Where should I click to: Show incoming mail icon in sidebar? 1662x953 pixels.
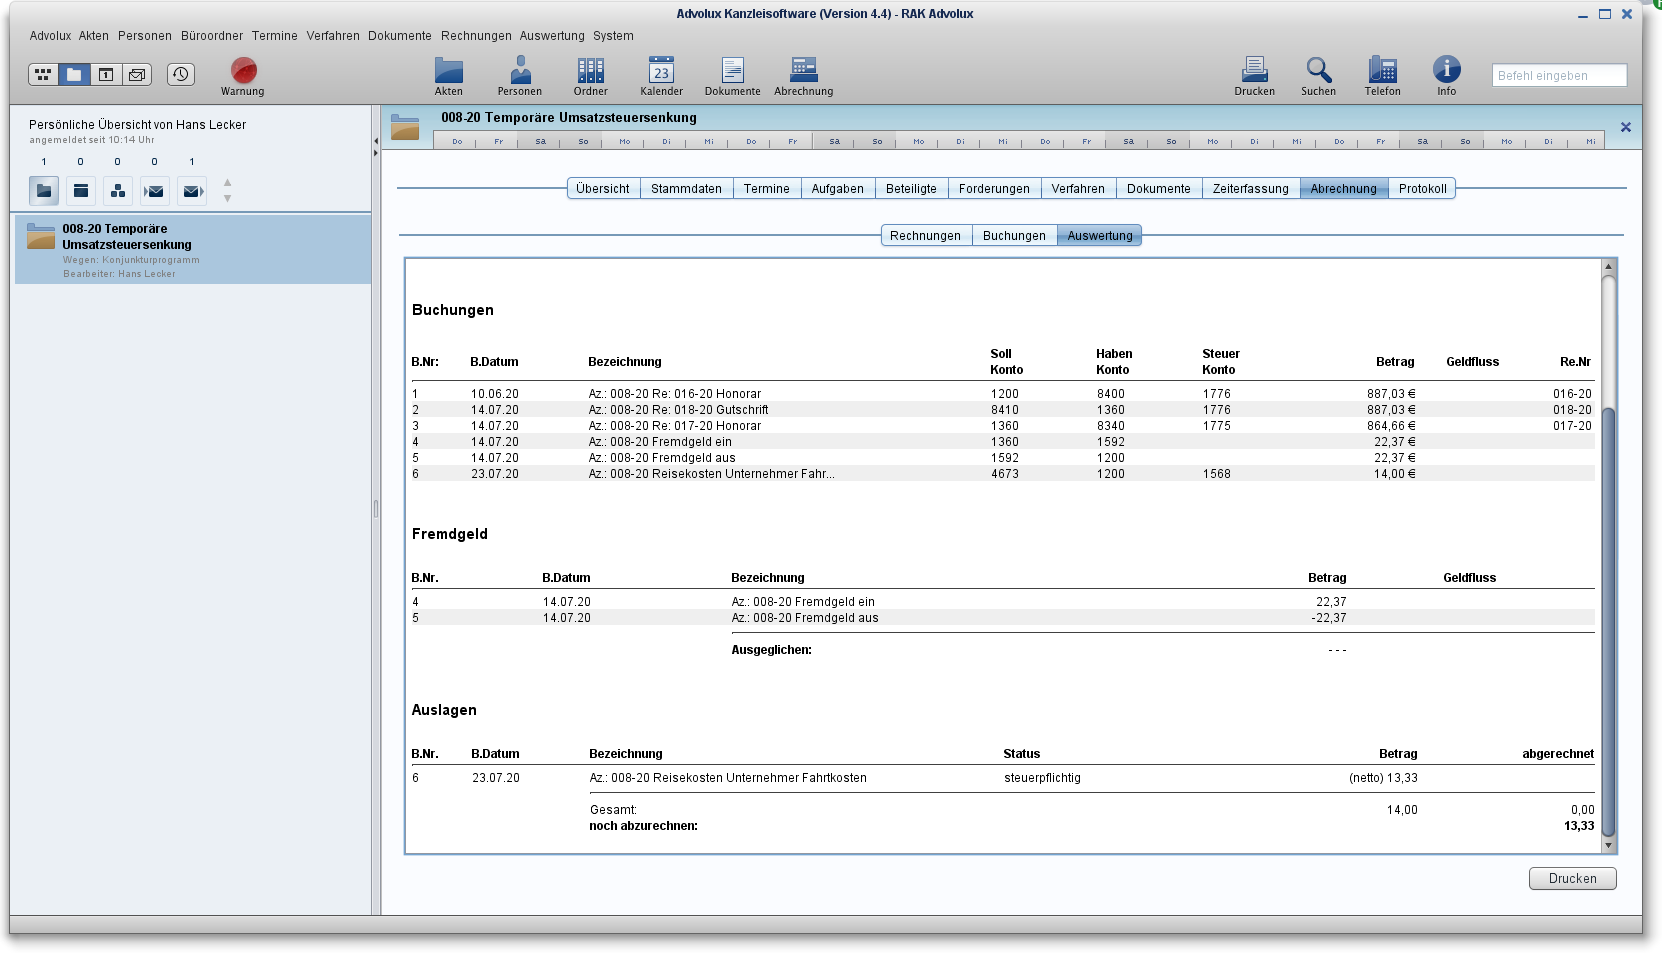155,190
